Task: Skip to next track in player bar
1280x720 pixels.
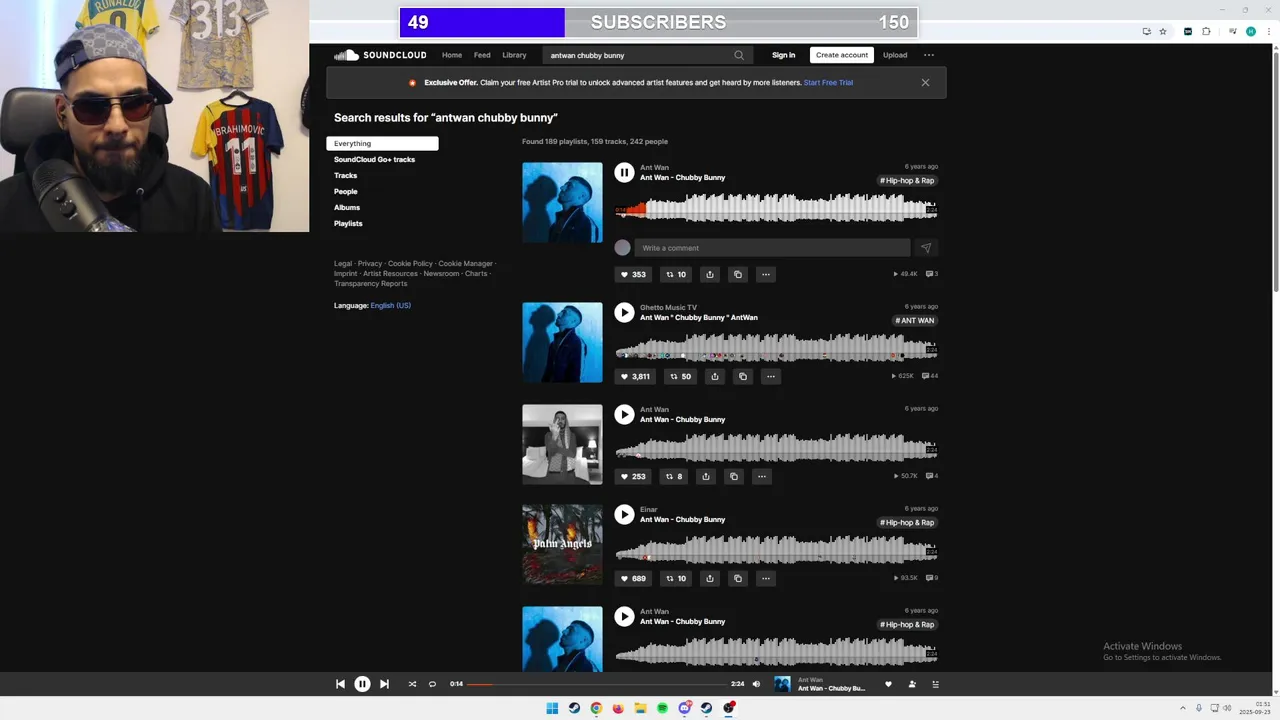Action: (x=384, y=684)
